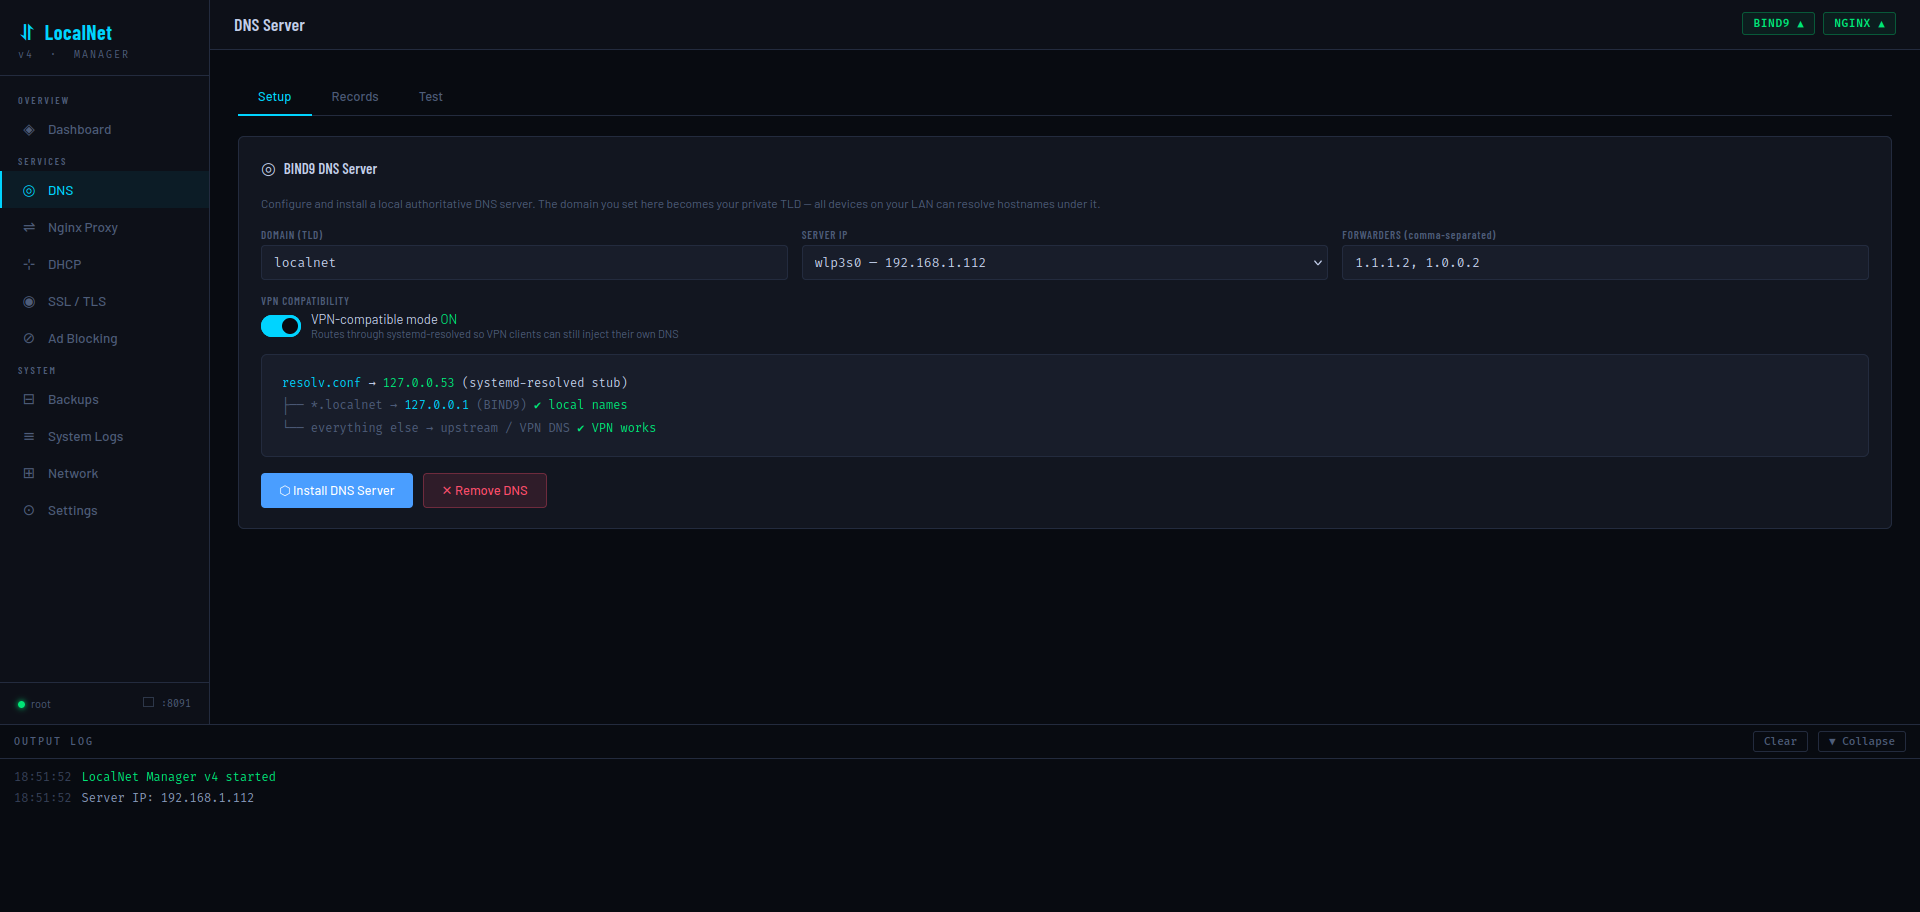Click the SSL / TLS icon

29,302
